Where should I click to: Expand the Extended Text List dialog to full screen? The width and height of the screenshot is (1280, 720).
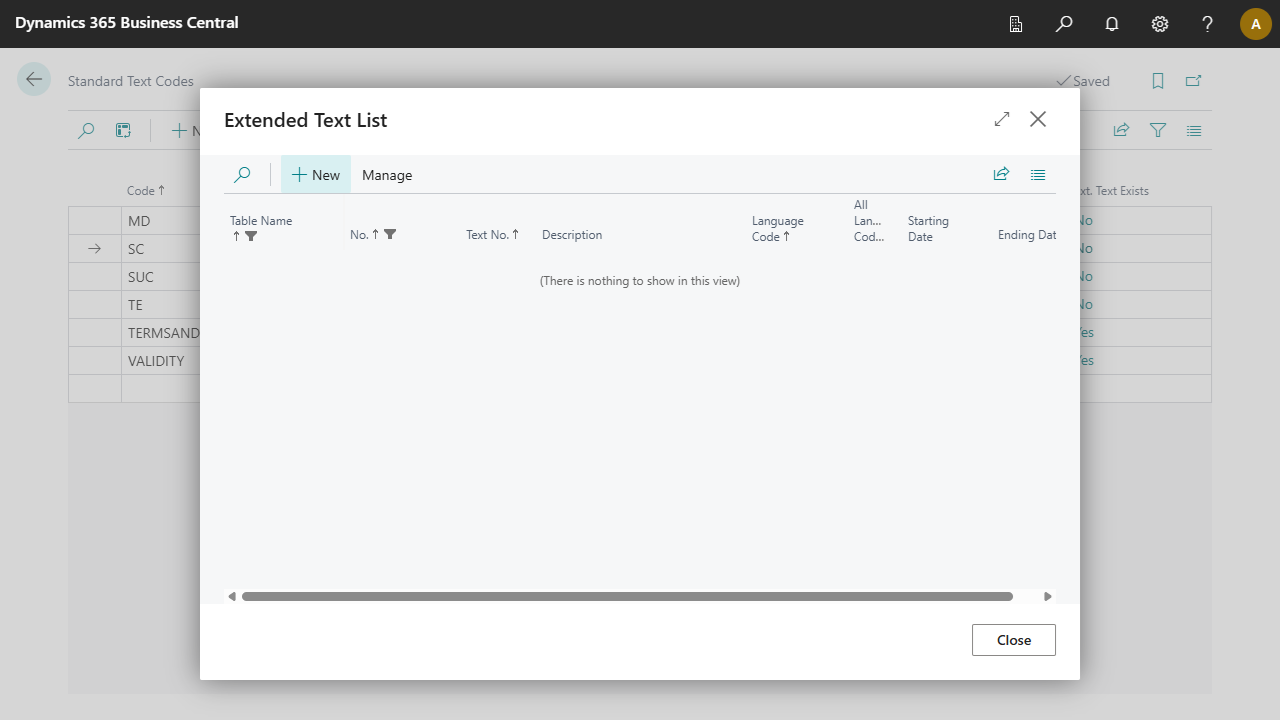tap(1002, 119)
